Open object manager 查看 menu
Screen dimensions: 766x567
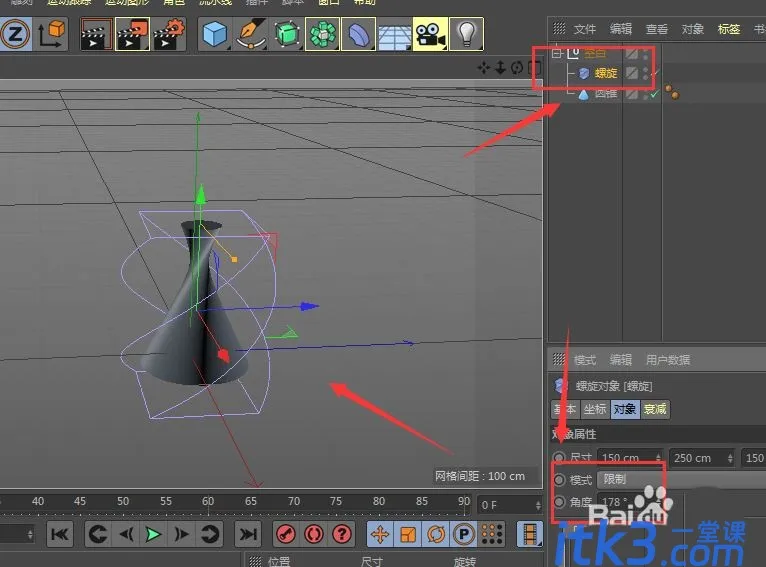coord(657,29)
